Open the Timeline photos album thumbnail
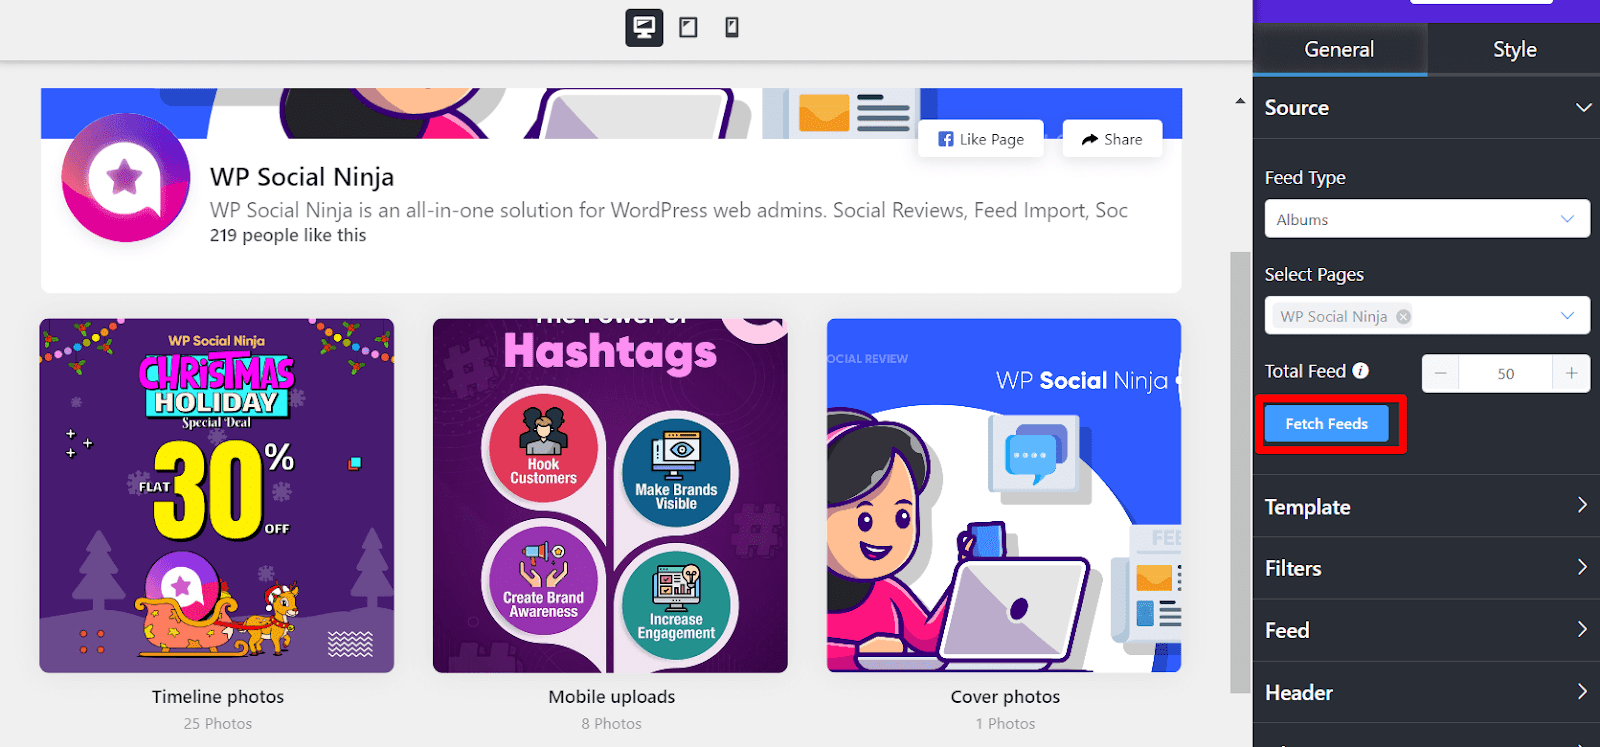Image resolution: width=1600 pixels, height=747 pixels. click(x=217, y=496)
